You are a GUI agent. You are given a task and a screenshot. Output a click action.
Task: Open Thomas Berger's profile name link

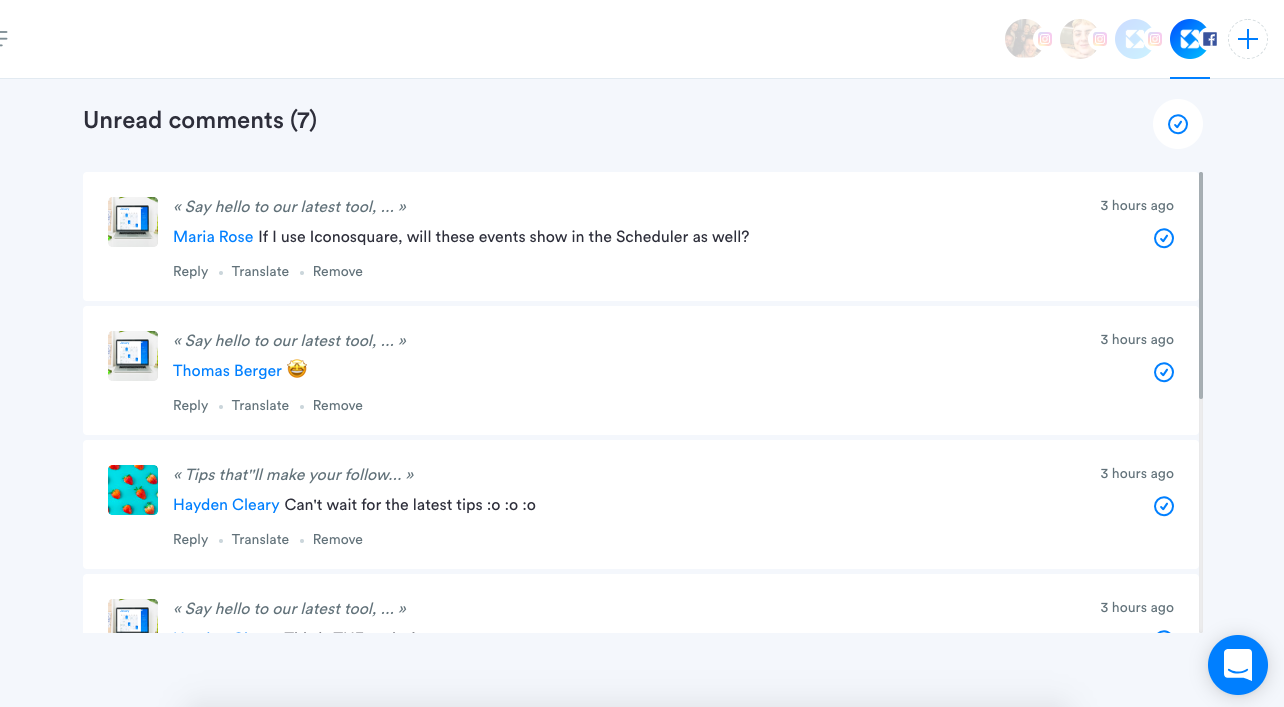click(227, 371)
